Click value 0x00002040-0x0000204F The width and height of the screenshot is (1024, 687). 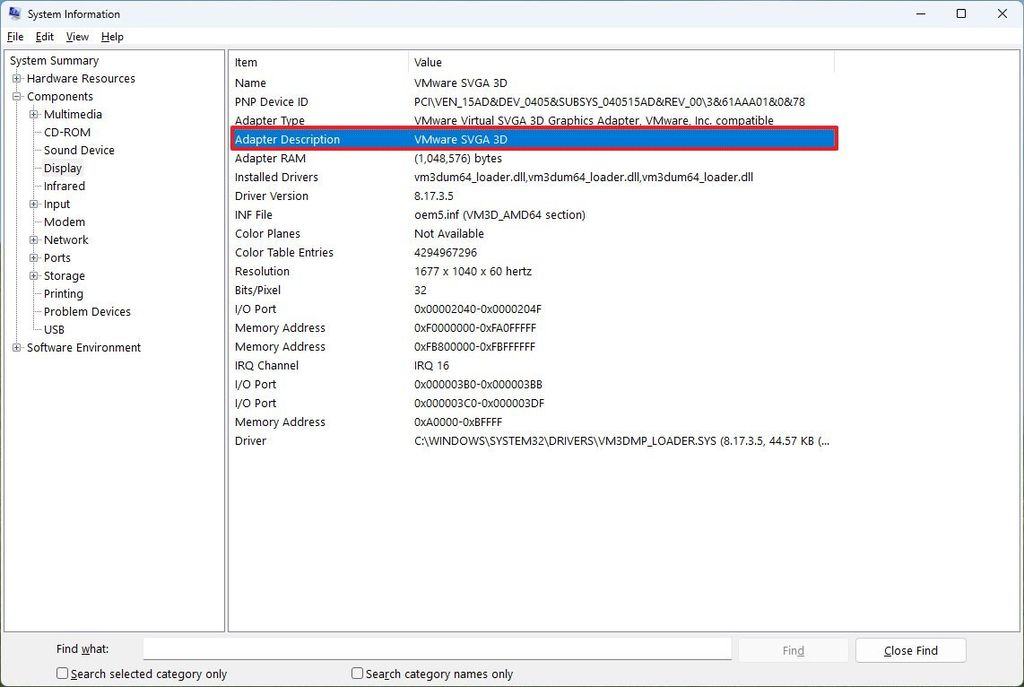[477, 309]
